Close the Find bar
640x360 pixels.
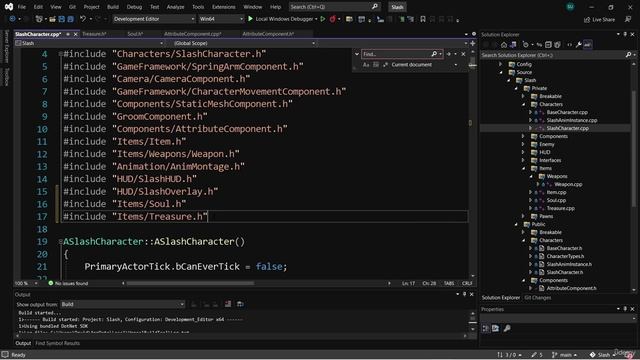(463, 54)
